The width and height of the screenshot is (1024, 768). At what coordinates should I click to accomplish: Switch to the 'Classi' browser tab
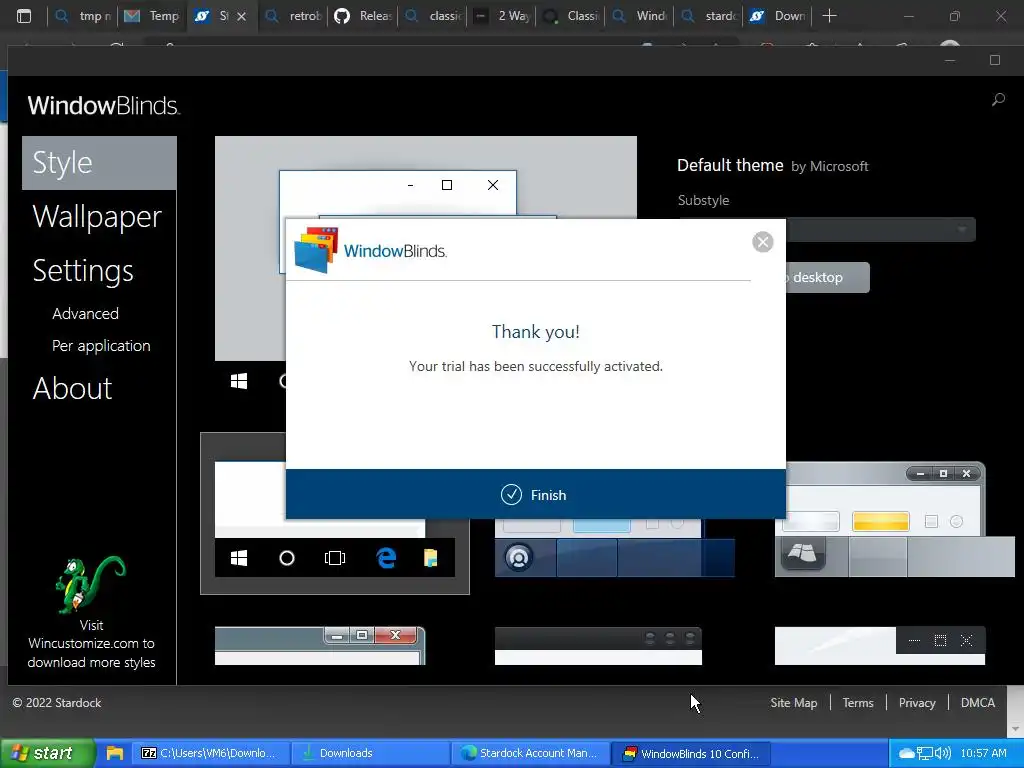click(571, 16)
